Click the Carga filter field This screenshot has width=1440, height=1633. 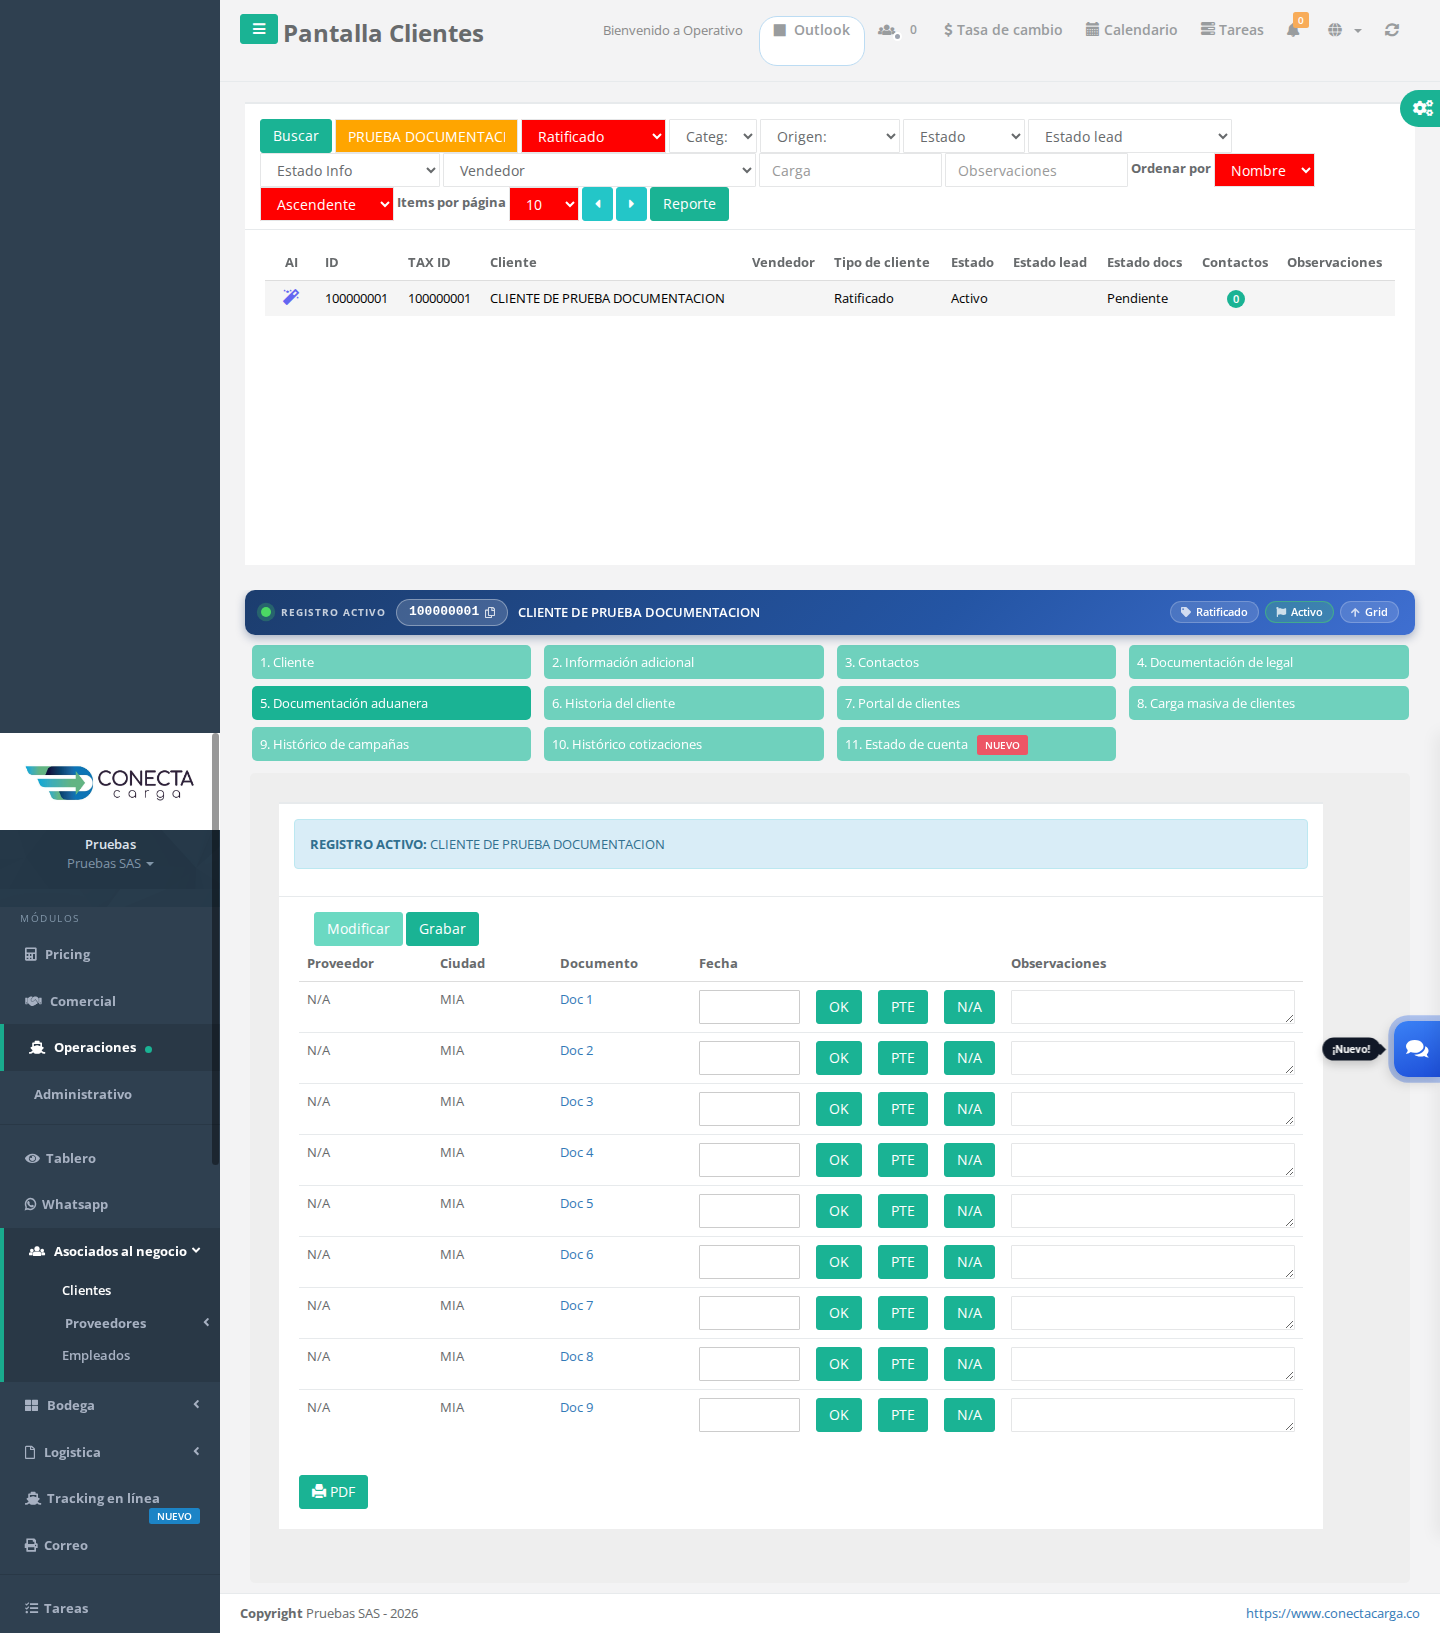point(851,171)
